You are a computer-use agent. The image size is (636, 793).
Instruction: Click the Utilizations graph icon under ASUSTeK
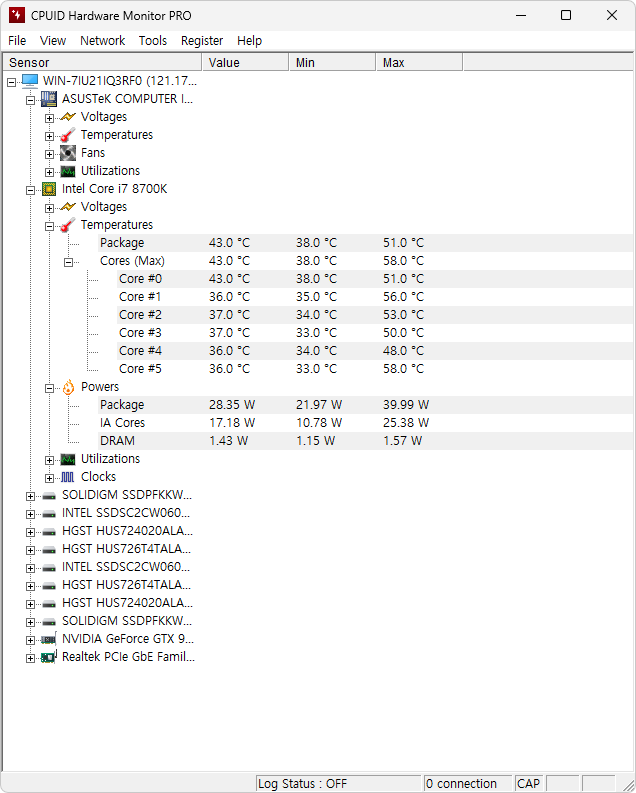tap(68, 171)
